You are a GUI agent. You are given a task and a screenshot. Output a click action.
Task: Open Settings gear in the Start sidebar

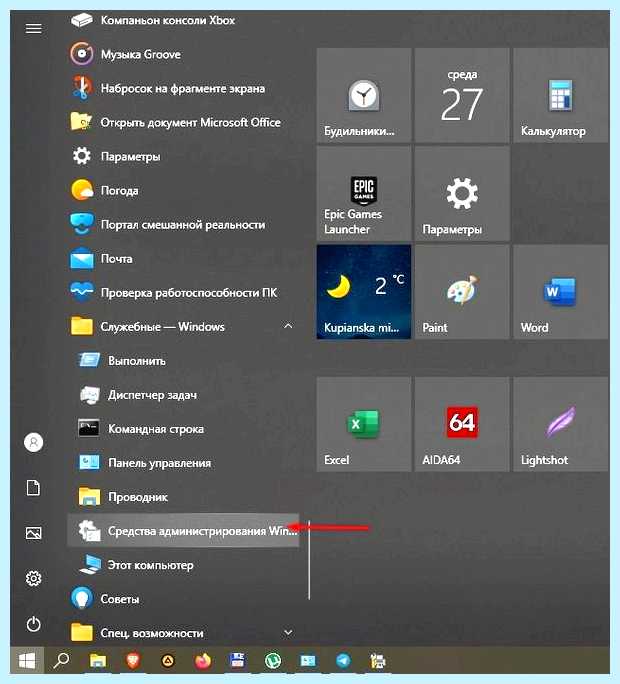(x=34, y=578)
